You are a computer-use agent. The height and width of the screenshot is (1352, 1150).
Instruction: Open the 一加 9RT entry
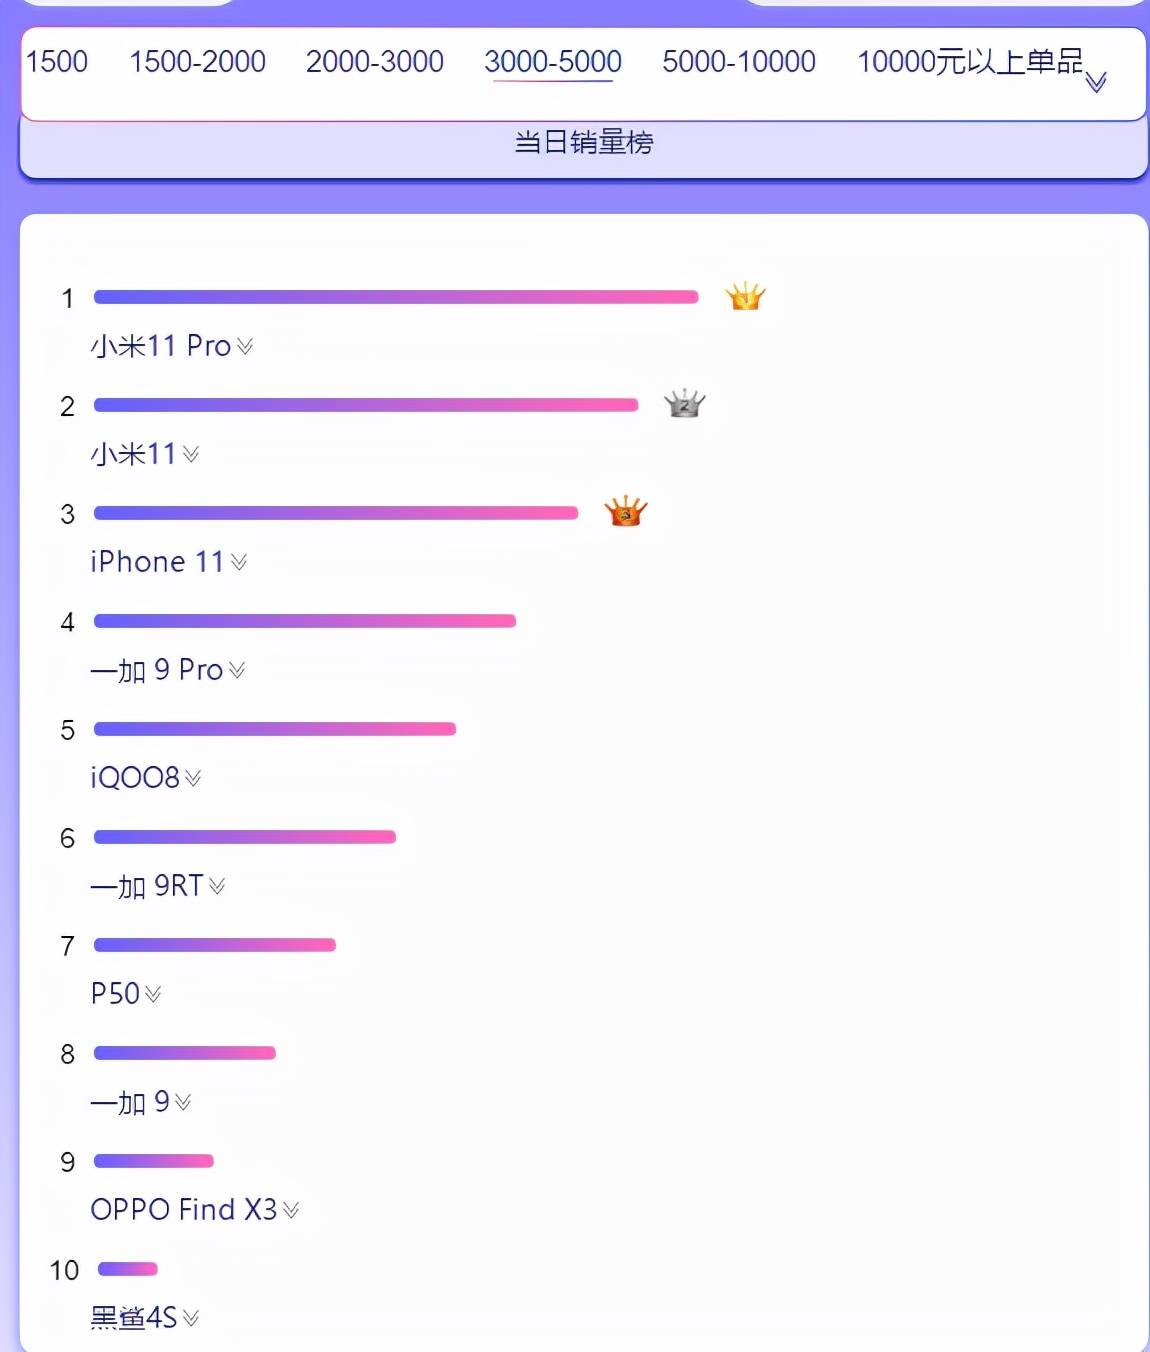coord(147,886)
